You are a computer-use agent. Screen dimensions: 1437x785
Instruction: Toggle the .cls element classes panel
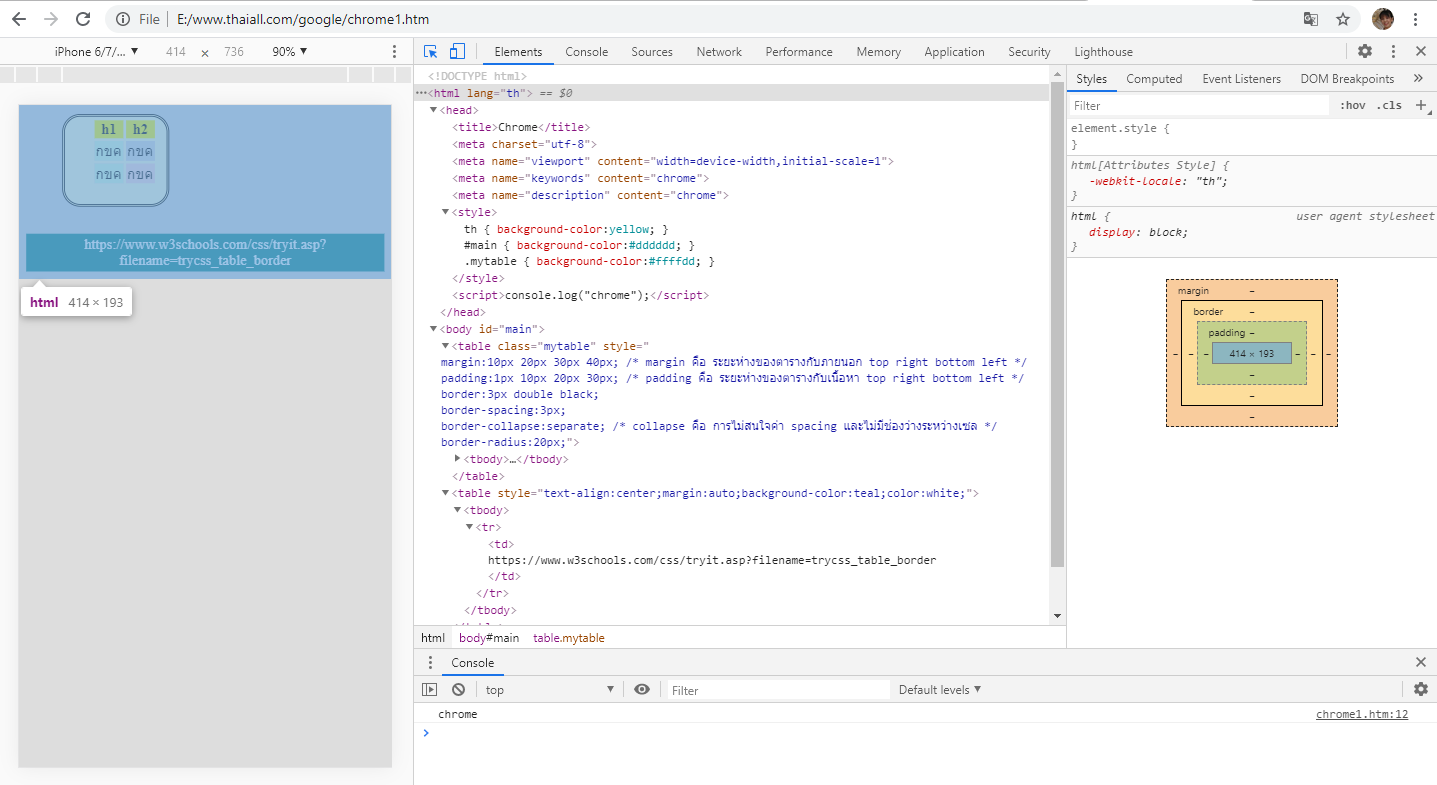coord(1389,106)
